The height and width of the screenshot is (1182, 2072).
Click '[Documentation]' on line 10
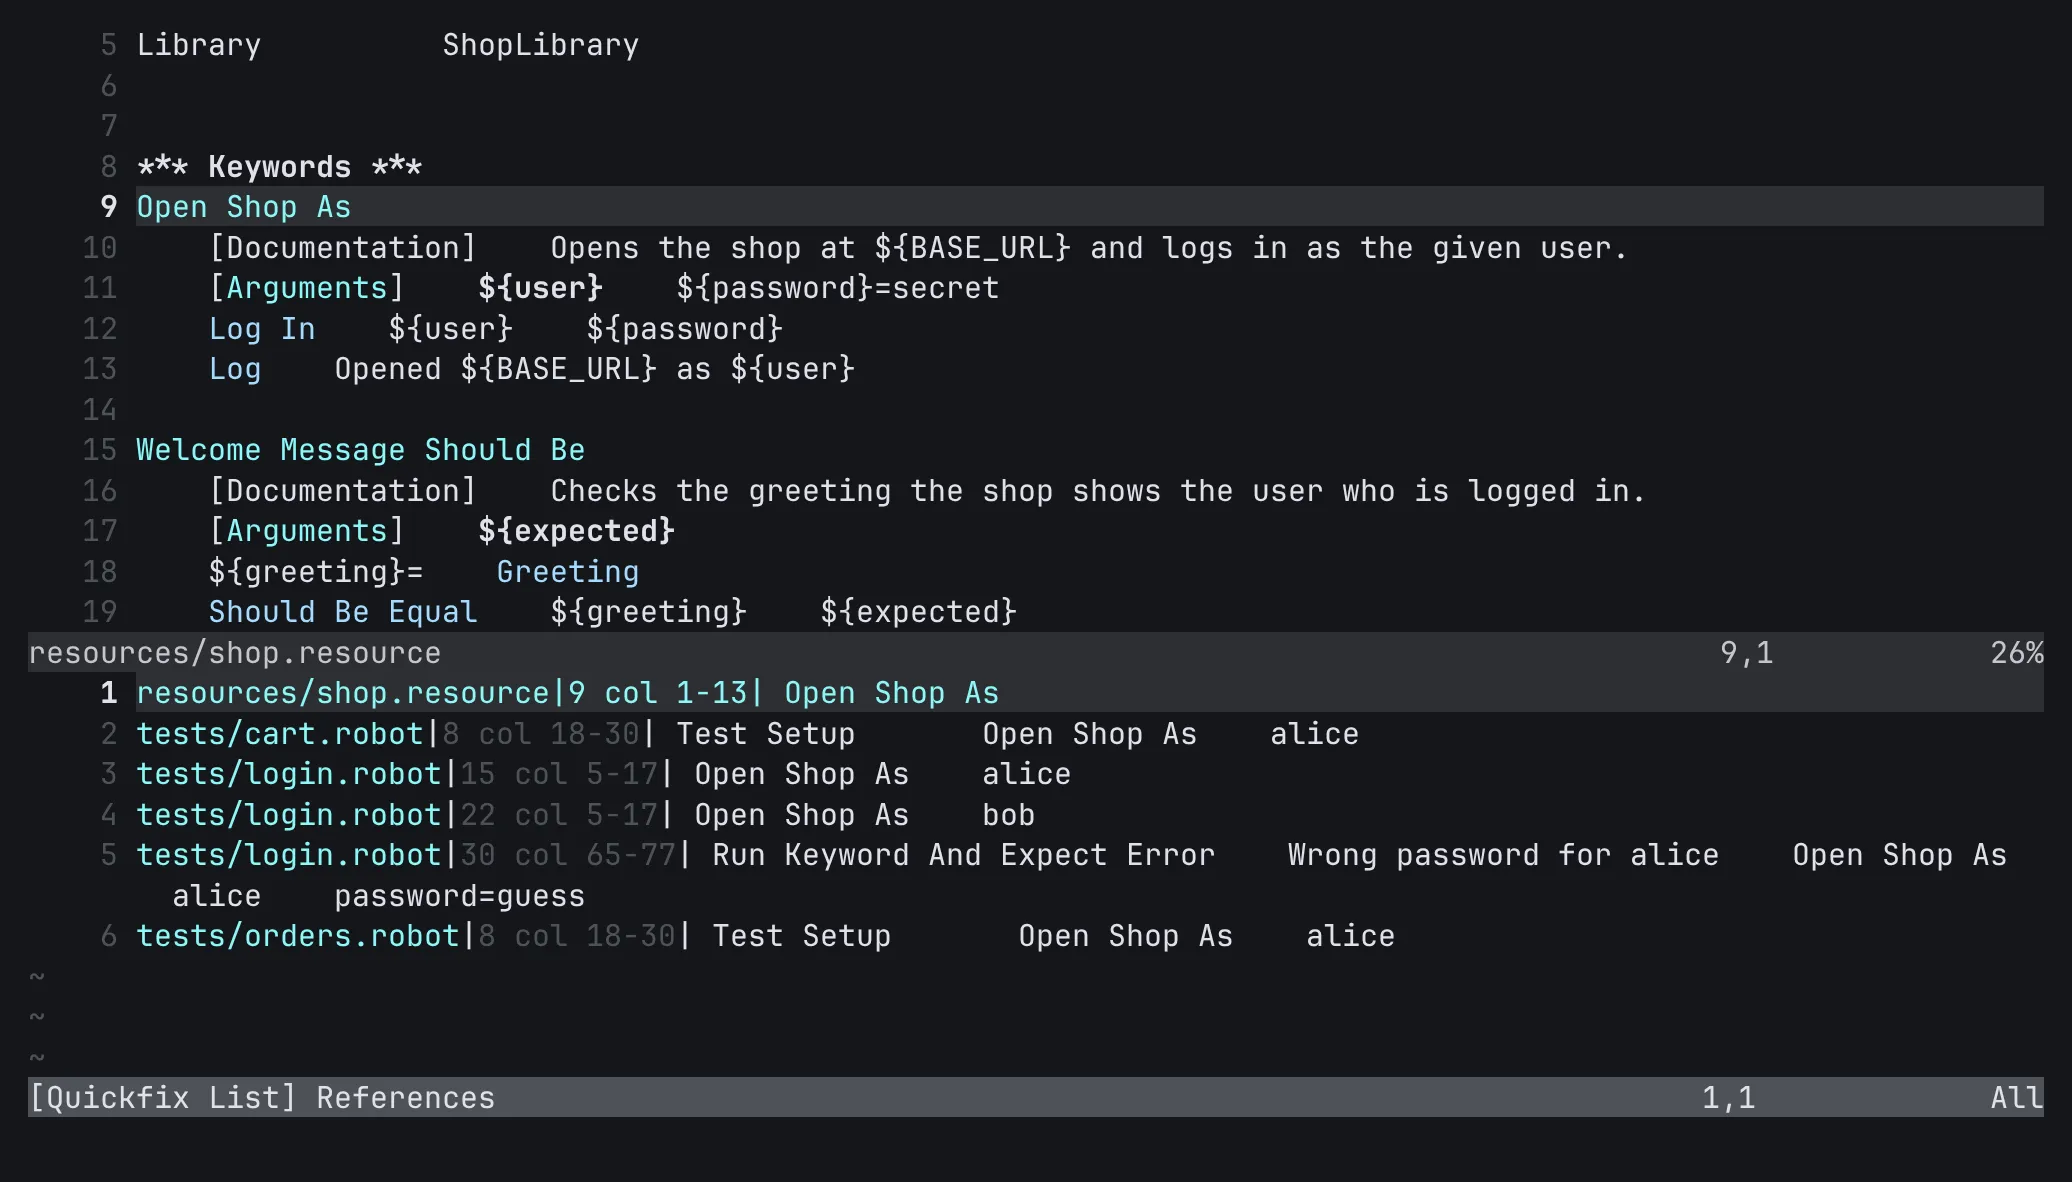click(342, 248)
